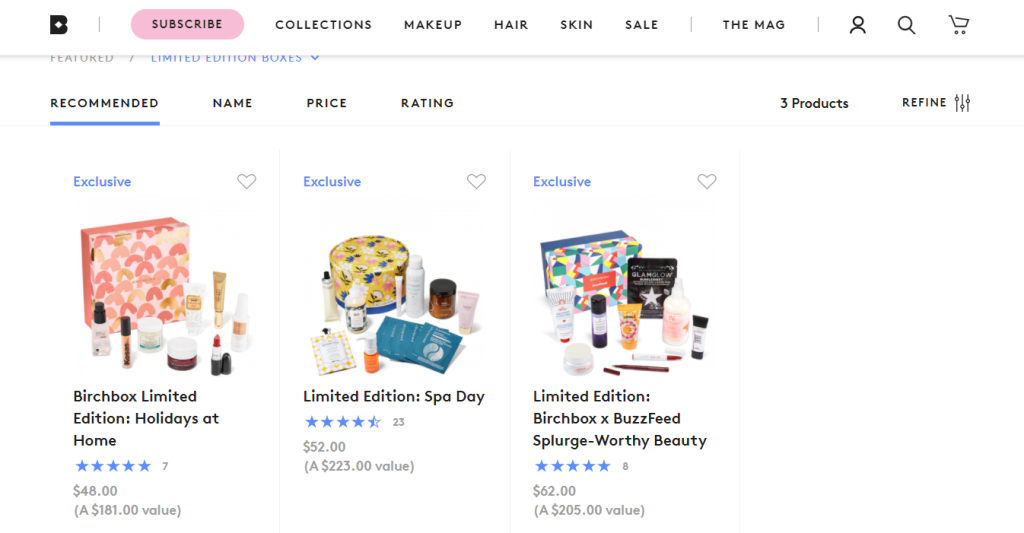The width and height of the screenshot is (1024, 533).
Task: Open the Makeup menu
Action: pos(433,25)
